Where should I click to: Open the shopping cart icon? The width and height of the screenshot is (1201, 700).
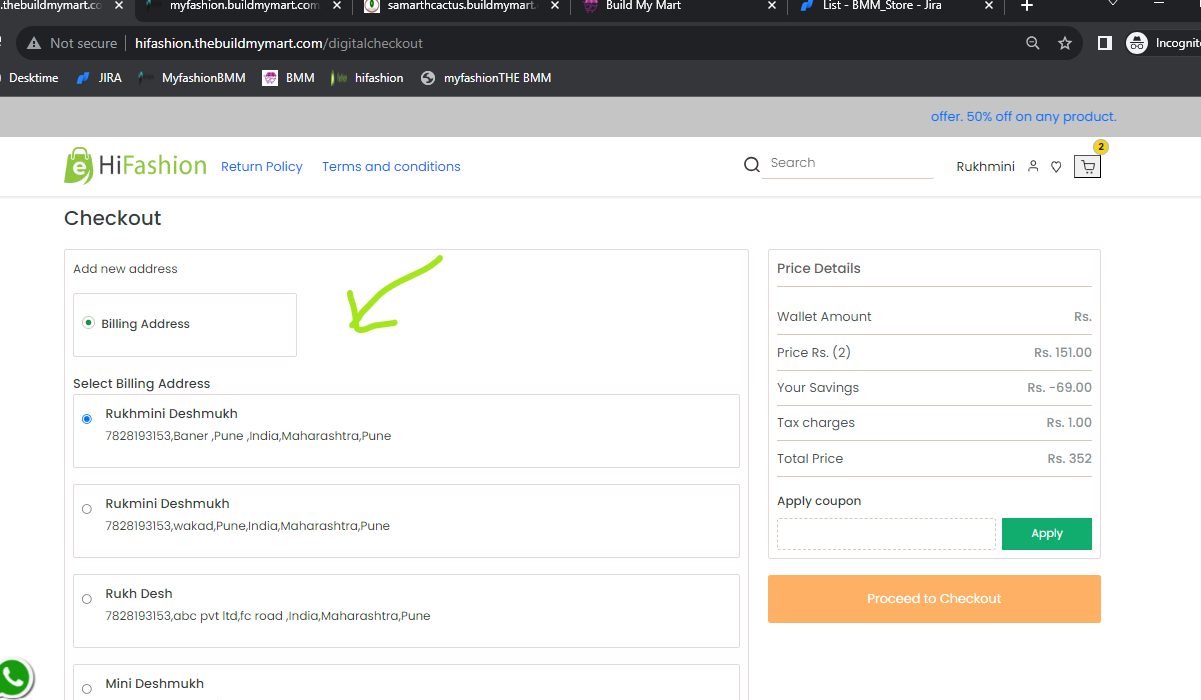(x=1087, y=167)
